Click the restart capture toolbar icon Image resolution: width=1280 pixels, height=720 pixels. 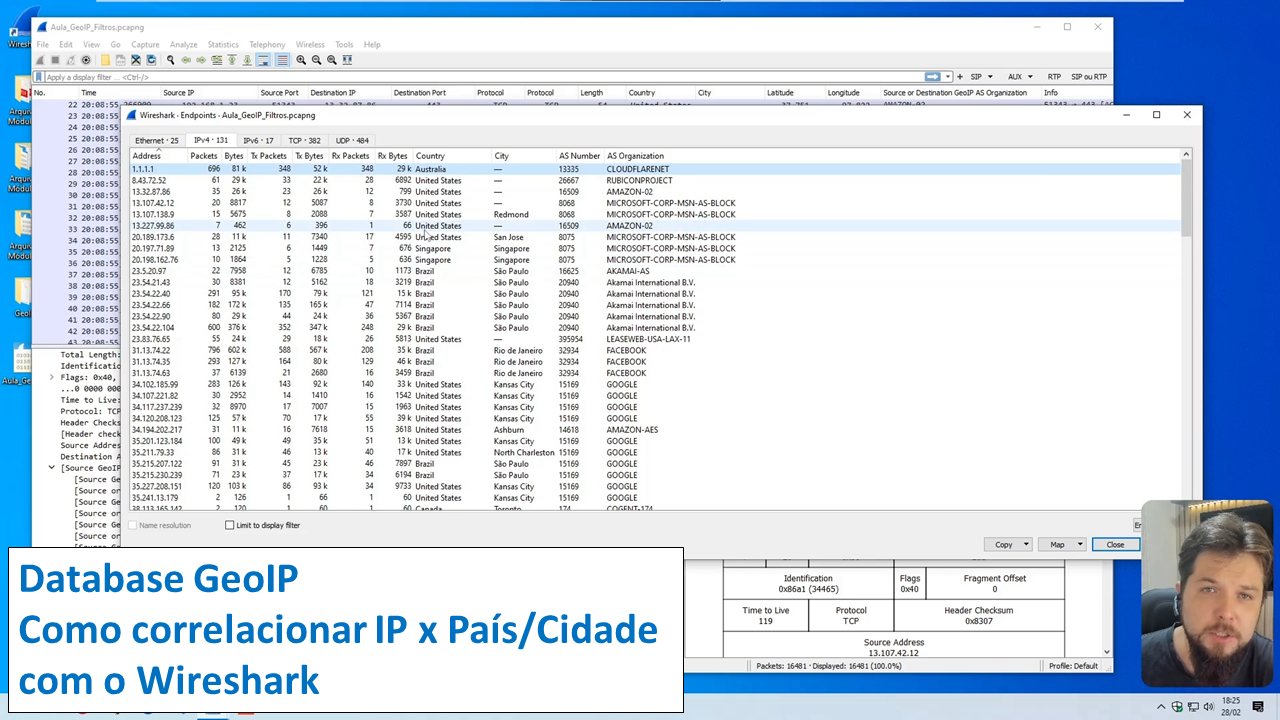[x=70, y=60]
